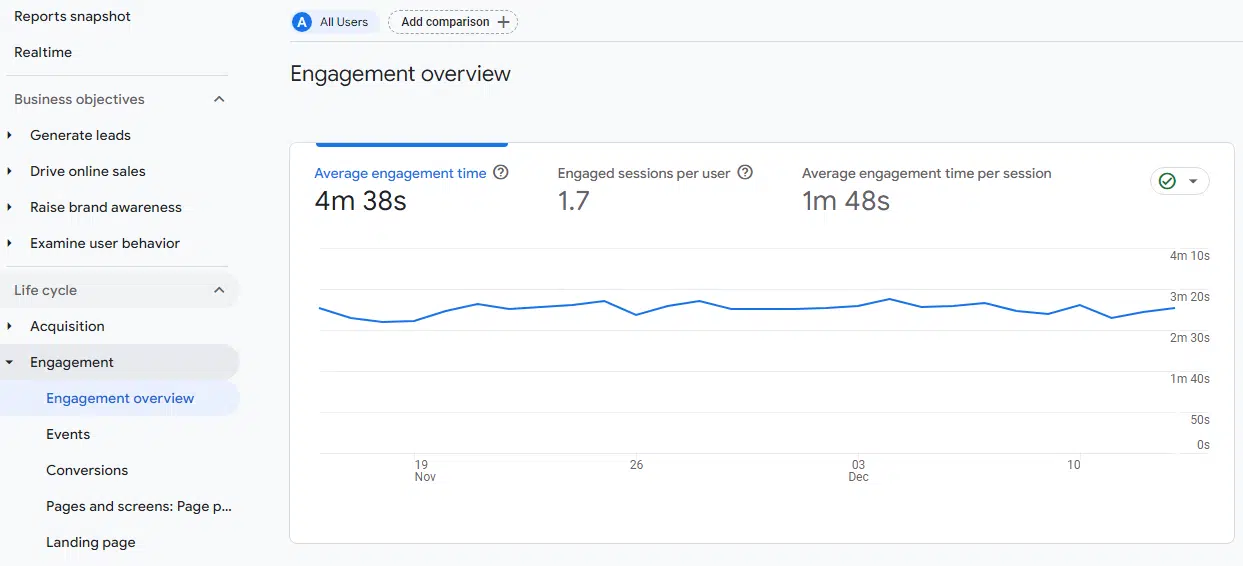Click the plus icon in Add comparison

click(503, 22)
